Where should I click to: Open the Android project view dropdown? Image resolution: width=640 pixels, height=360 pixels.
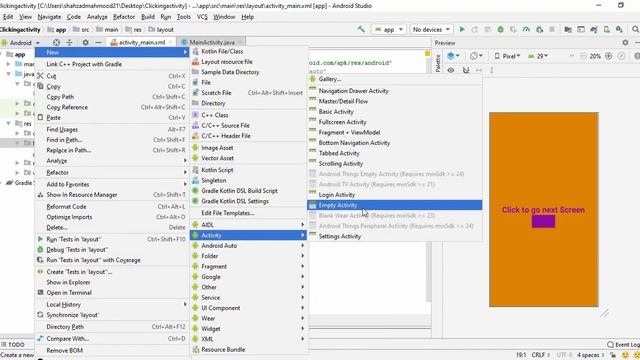point(21,42)
